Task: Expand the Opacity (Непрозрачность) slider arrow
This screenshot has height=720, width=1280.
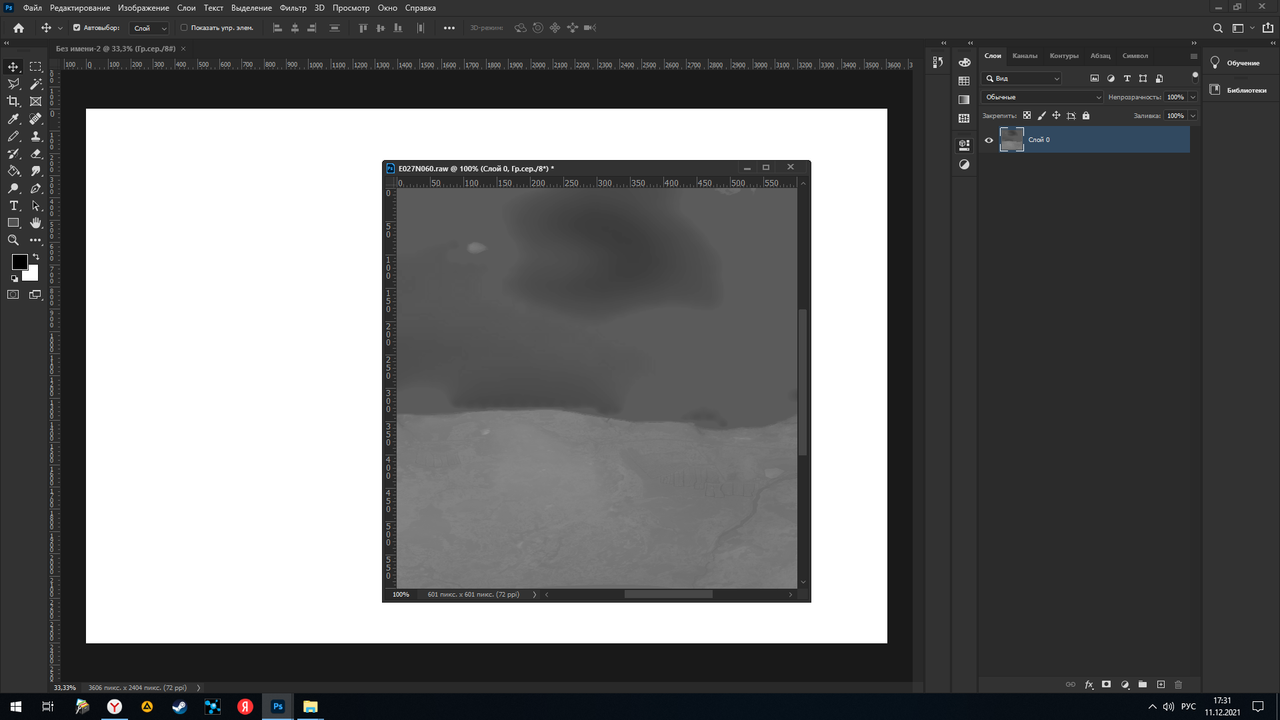Action: tap(1193, 97)
